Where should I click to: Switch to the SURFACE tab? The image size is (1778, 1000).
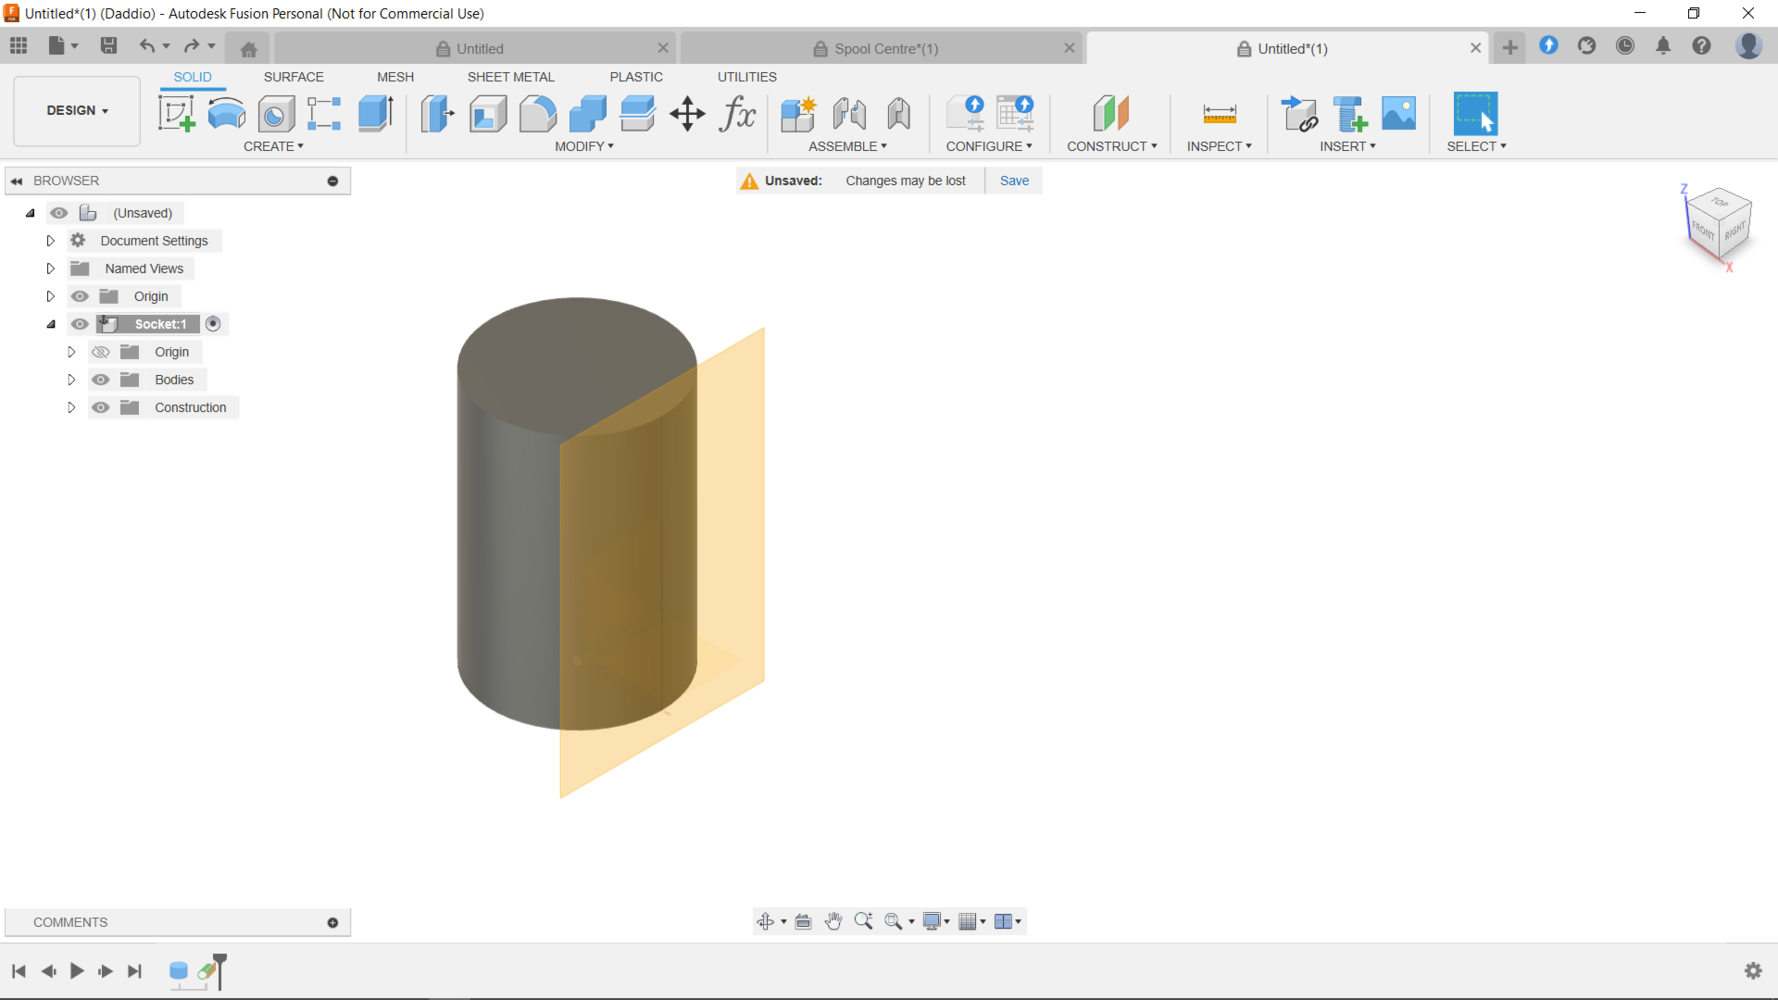tap(293, 77)
